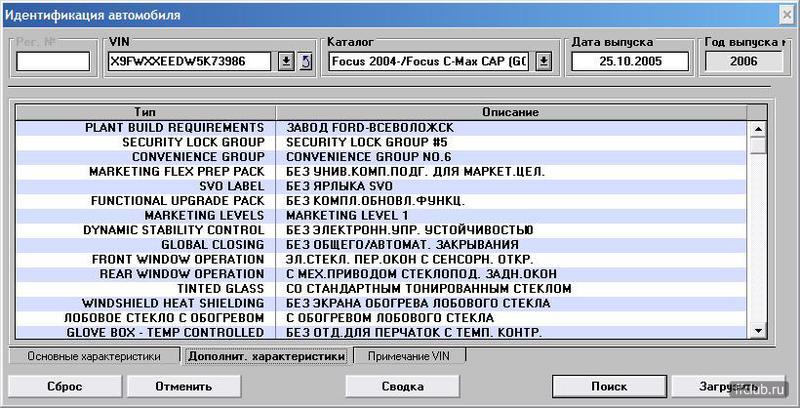The image size is (800, 408).
Task: Click the Отменить button
Action: coord(184,387)
